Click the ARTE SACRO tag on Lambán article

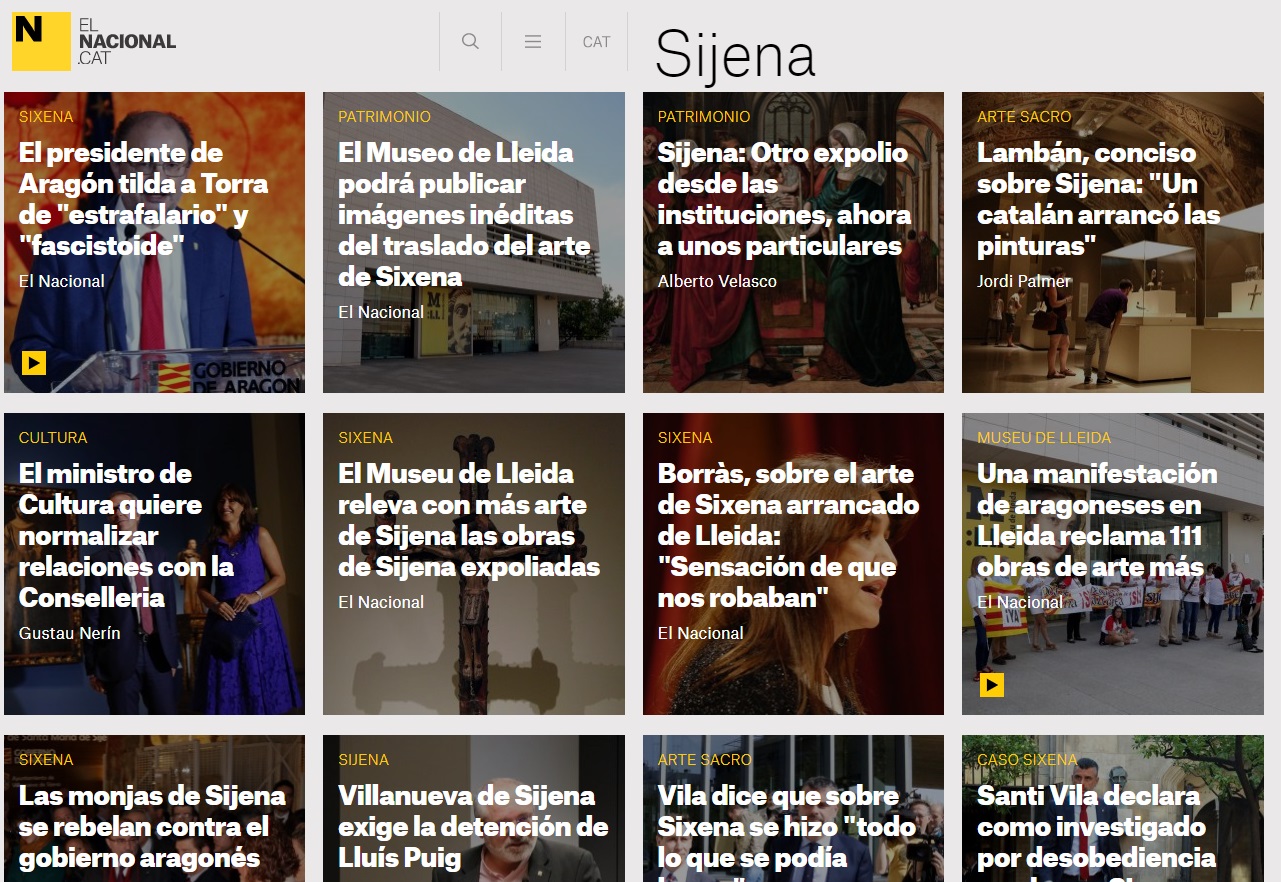1023,117
